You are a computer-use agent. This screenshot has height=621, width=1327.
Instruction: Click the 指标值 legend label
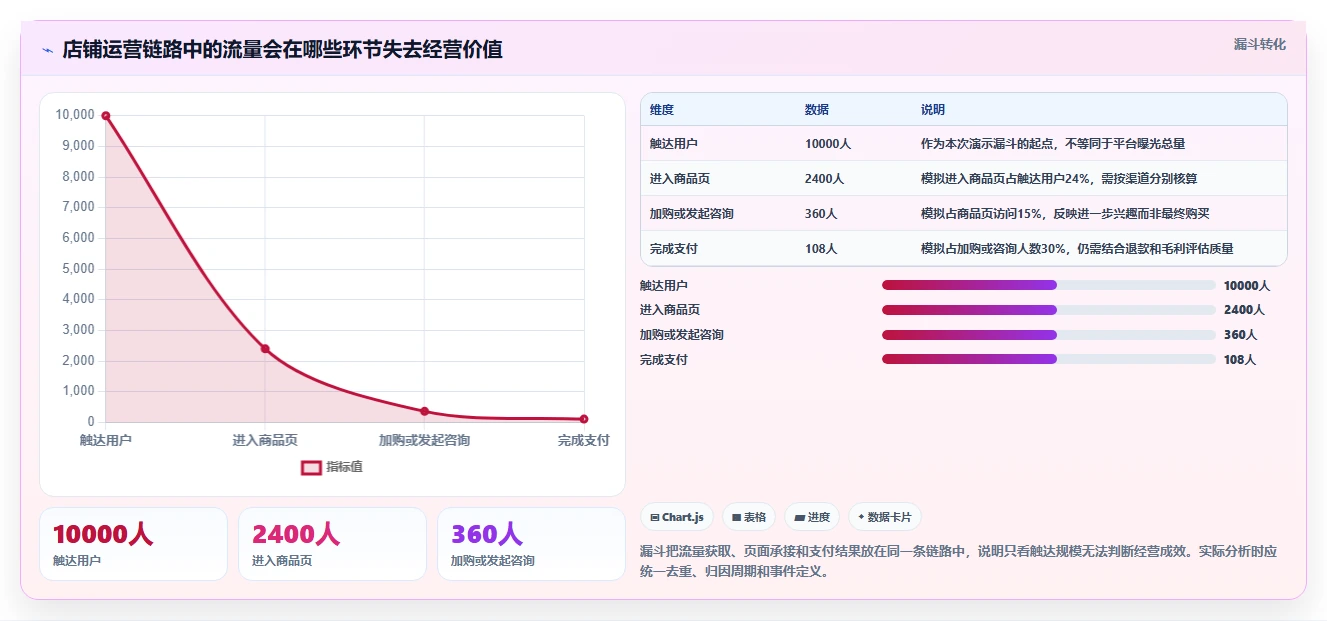click(x=344, y=467)
